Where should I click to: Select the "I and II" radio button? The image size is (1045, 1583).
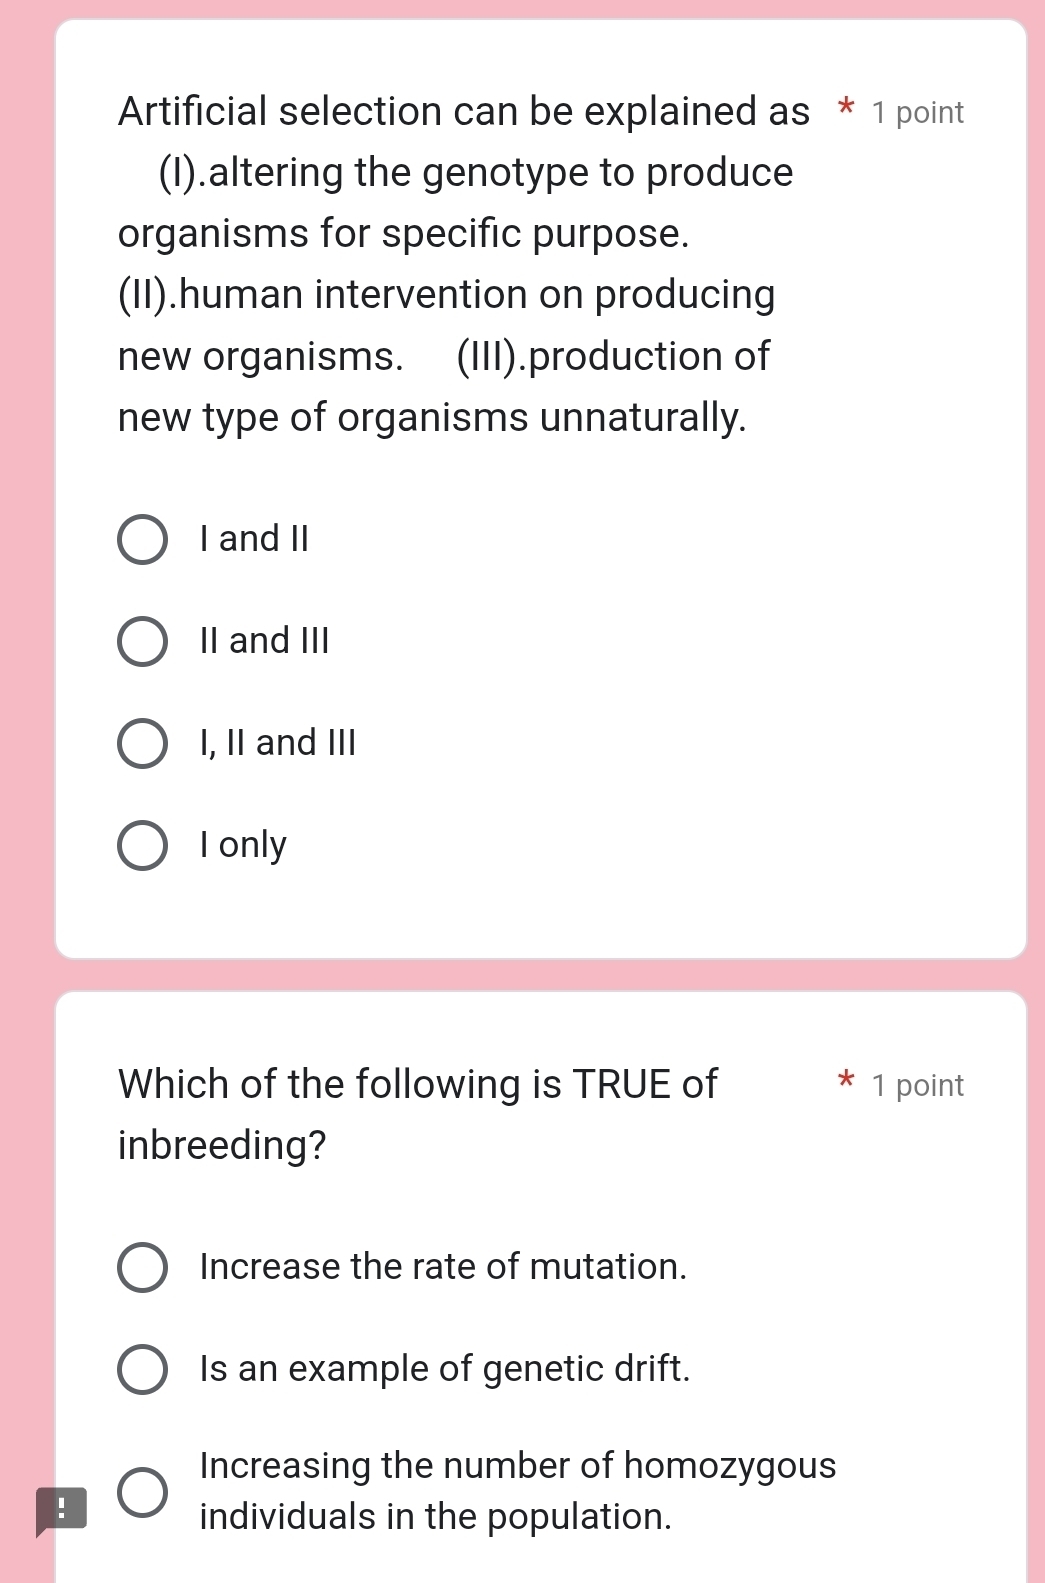click(141, 539)
